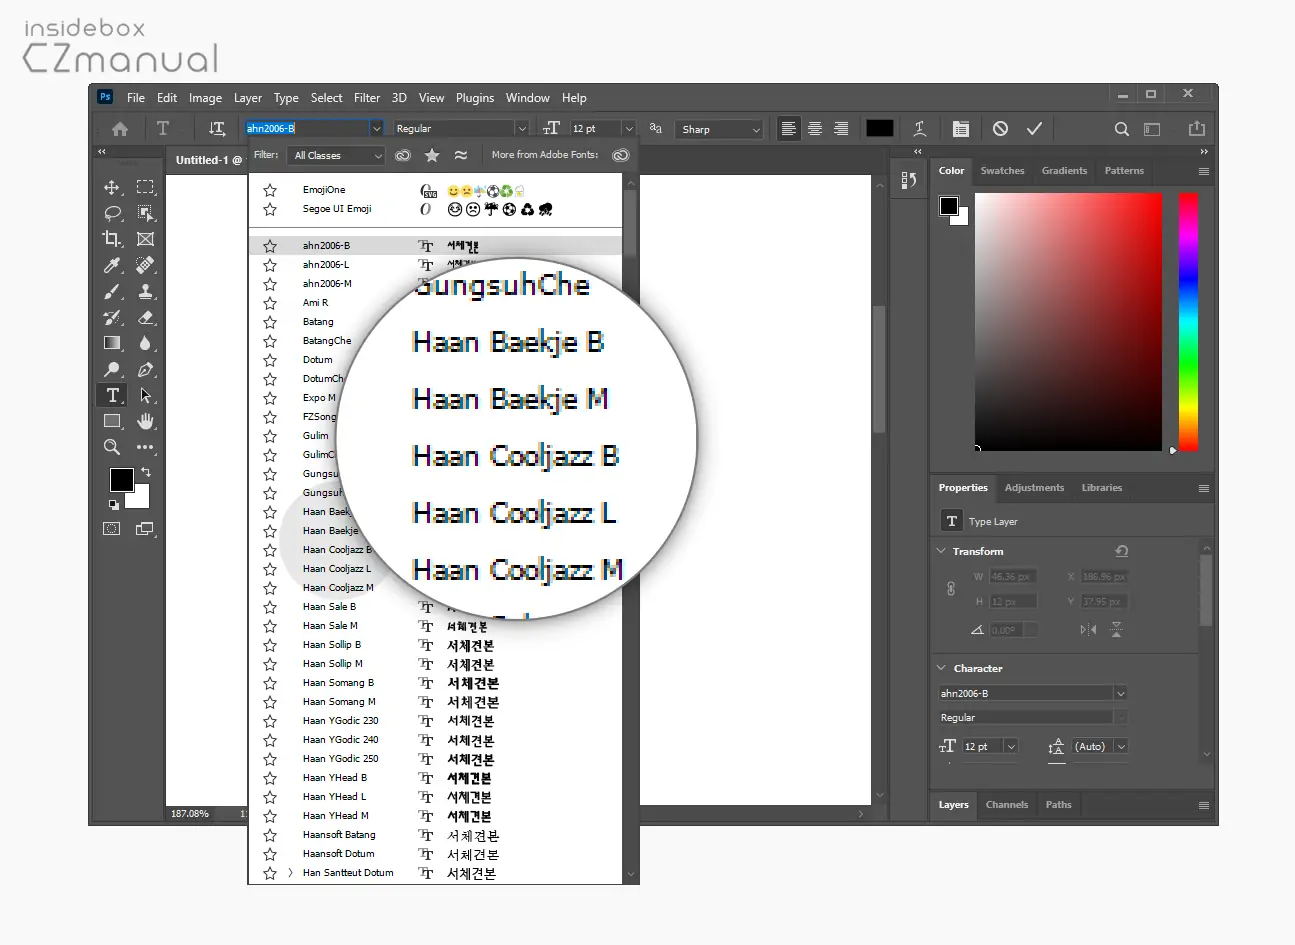Click the foreground color swatch in toolbar
This screenshot has width=1295, height=945.
tap(121, 480)
